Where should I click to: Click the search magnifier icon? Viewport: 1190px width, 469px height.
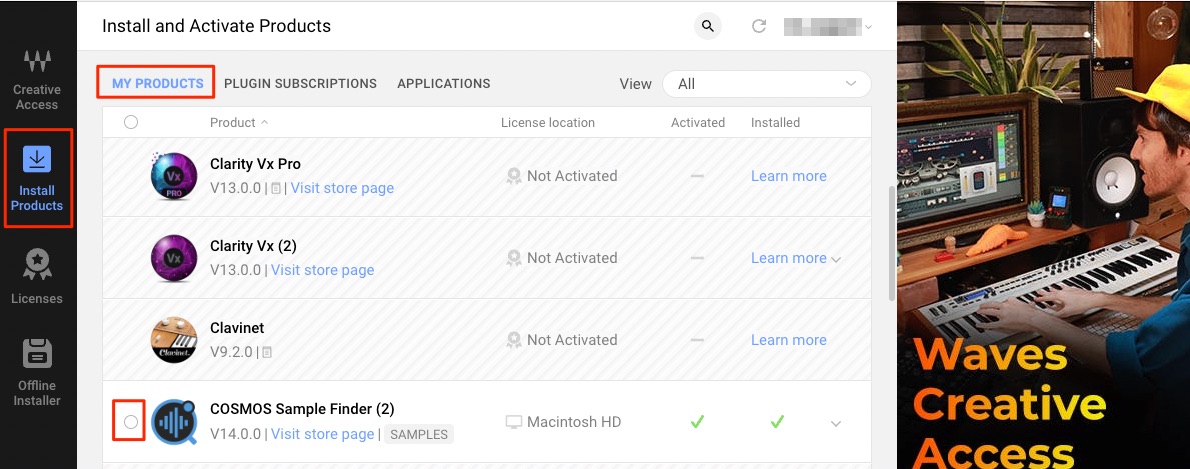click(707, 27)
